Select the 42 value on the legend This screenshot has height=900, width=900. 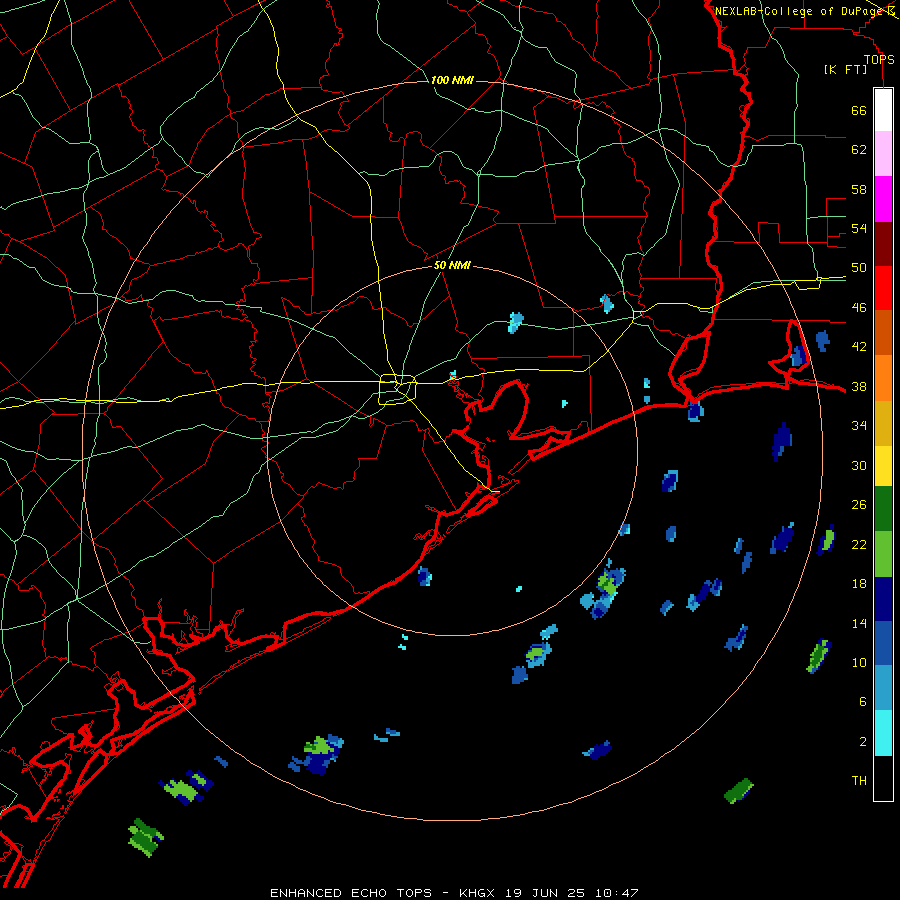(859, 347)
